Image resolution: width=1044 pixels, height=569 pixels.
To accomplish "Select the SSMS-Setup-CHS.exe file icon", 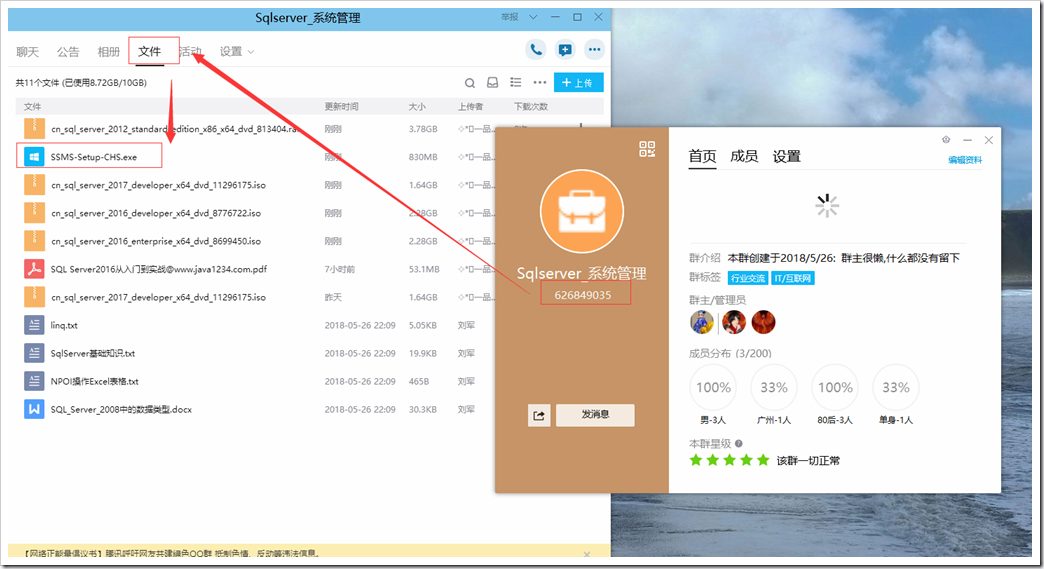I will [x=35, y=157].
